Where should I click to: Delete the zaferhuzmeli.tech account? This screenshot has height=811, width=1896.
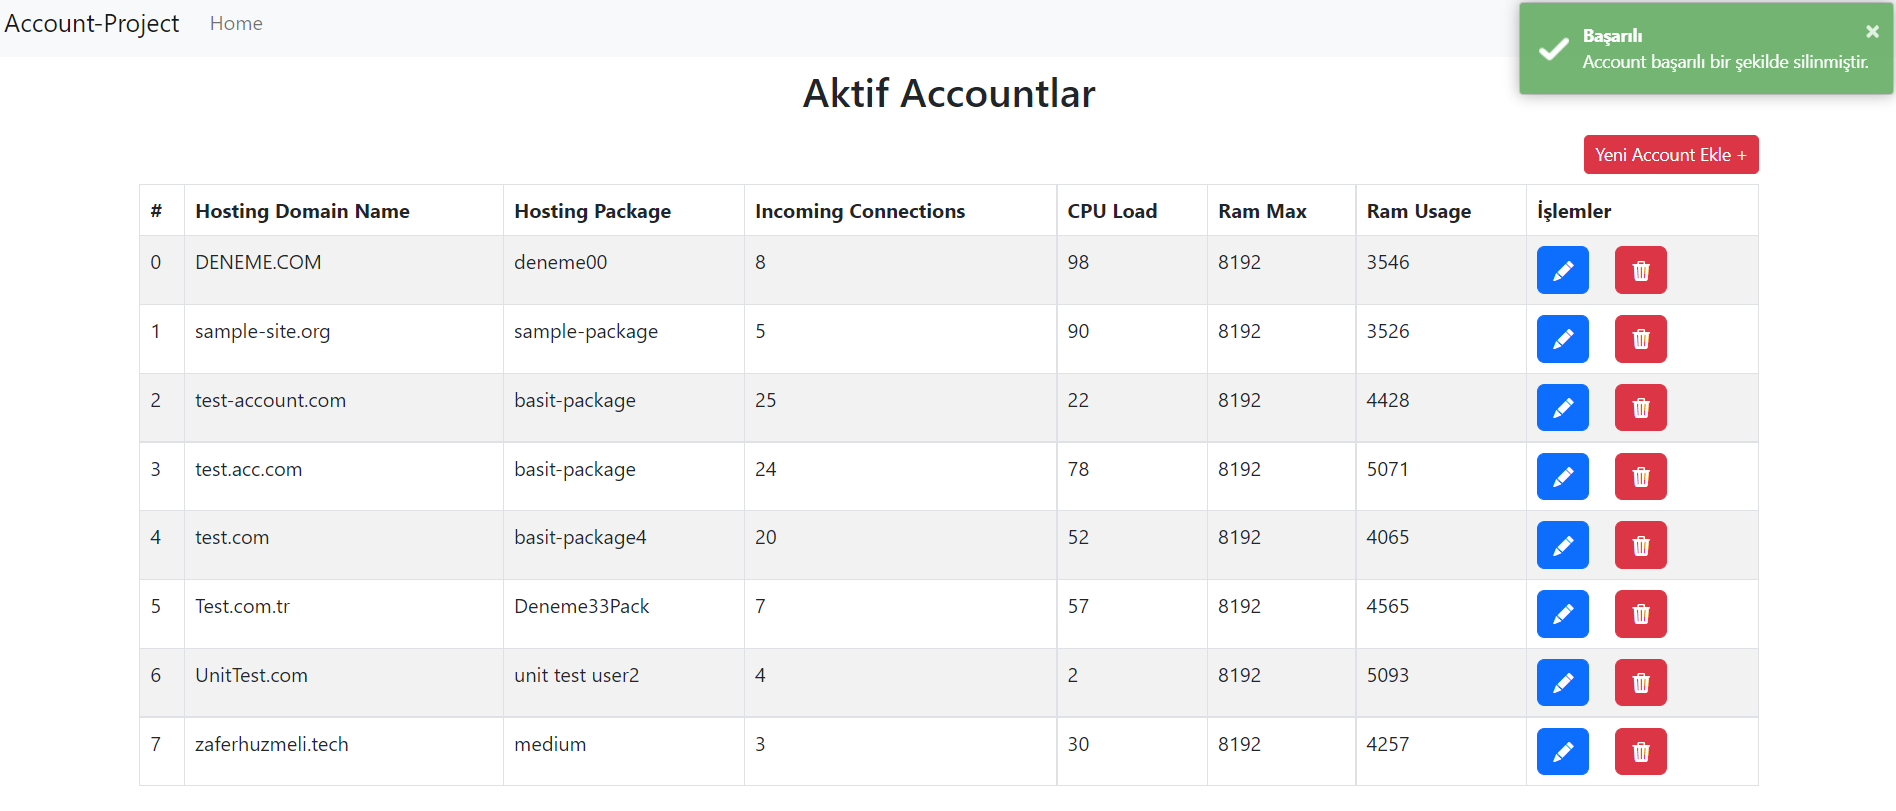point(1640,752)
